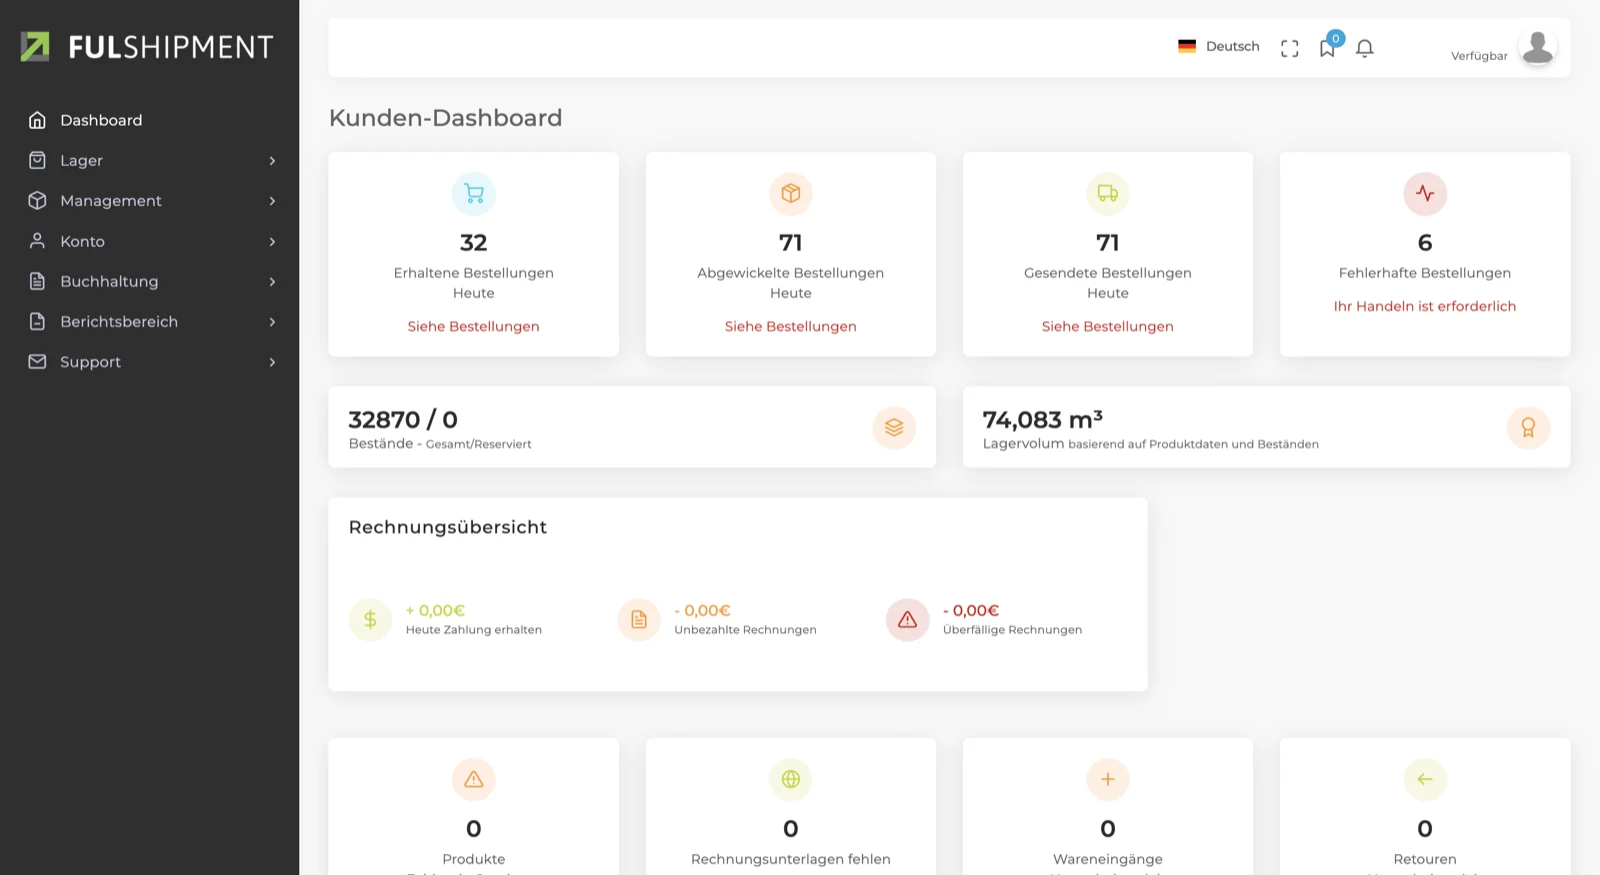Viewport: 1600px width, 875px height.
Task: Click the Support envelope icon
Action: [x=37, y=361]
